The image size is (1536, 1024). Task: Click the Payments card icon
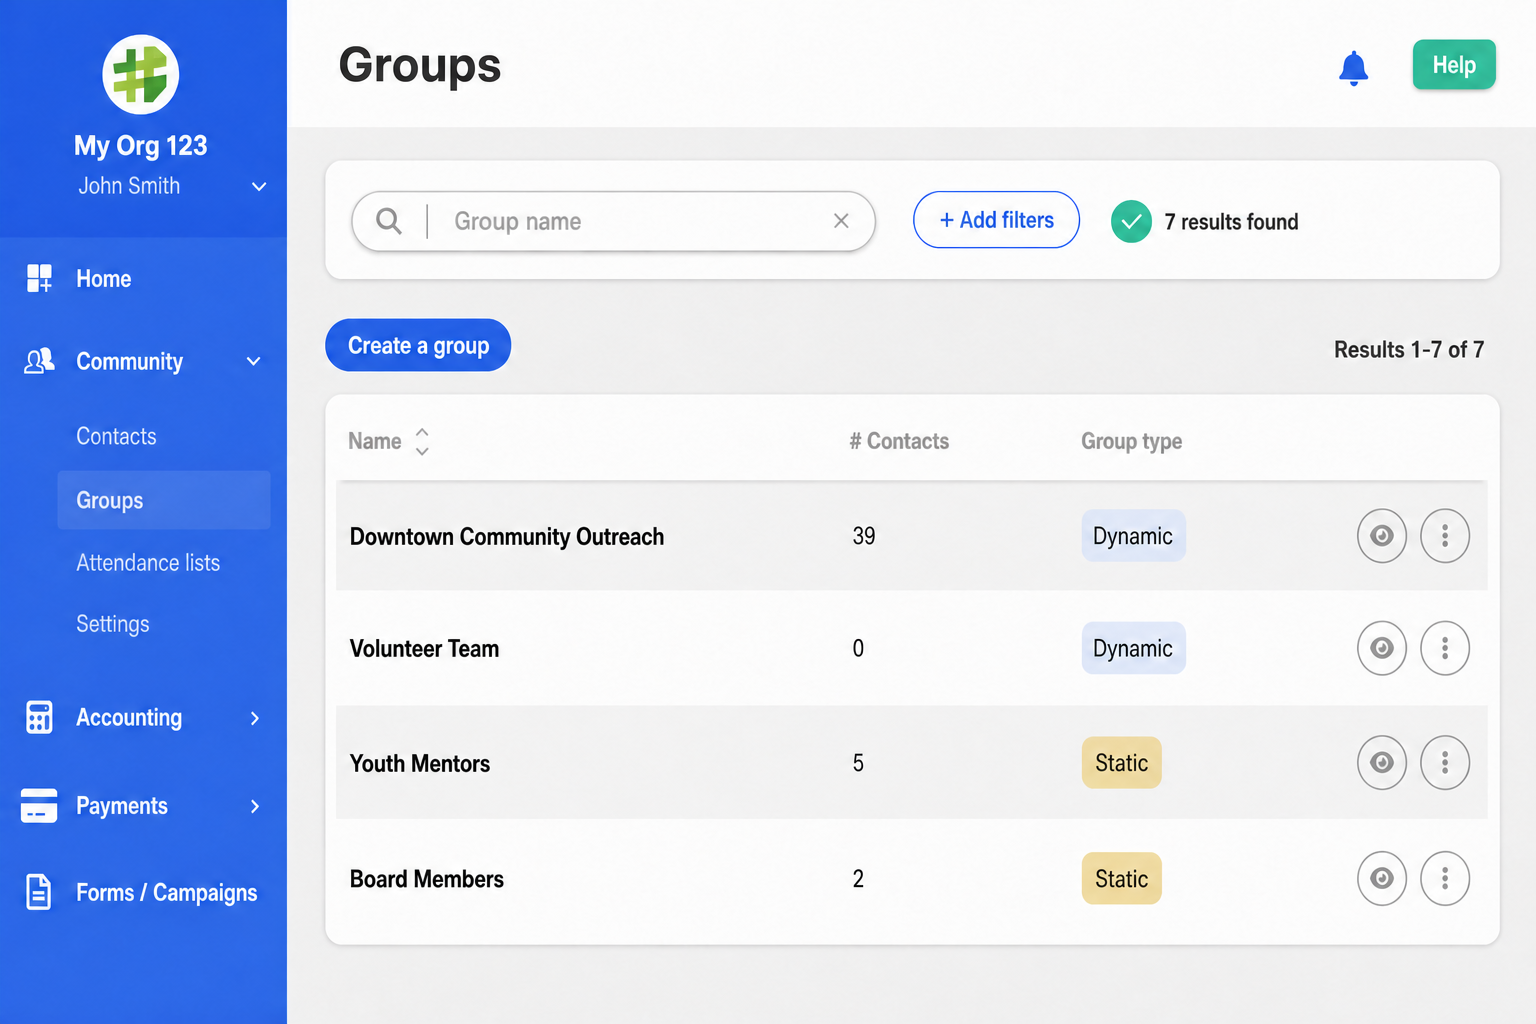(x=39, y=805)
